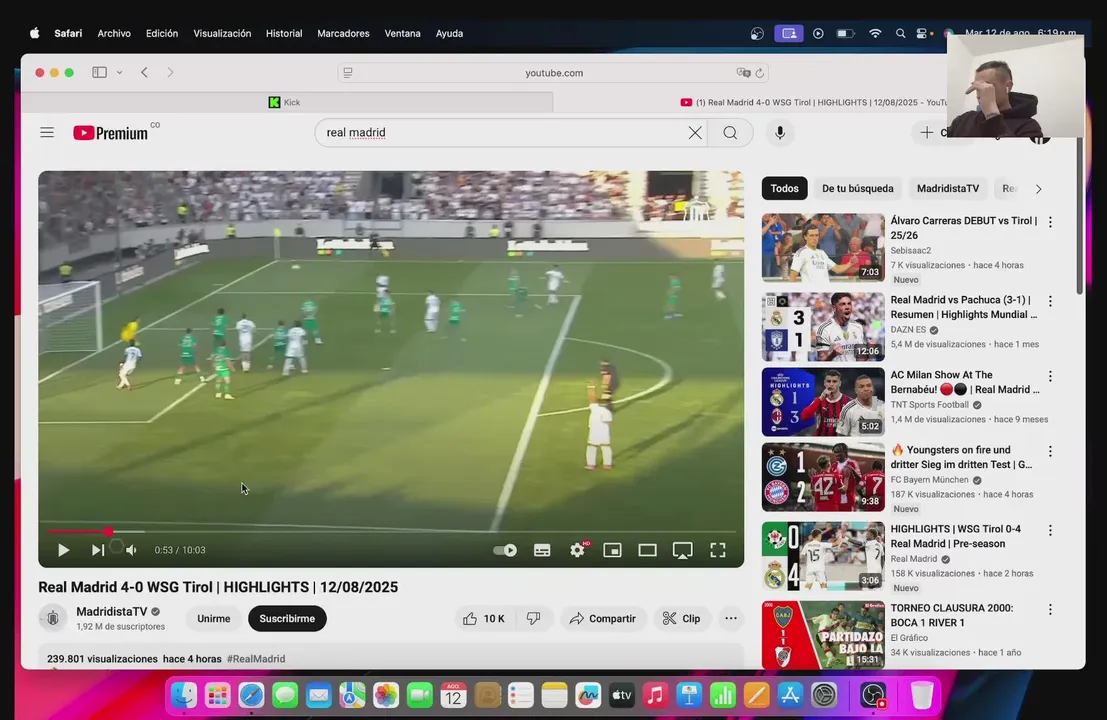Open Safari translate icon in address bar
The width and height of the screenshot is (1107, 720).
743,73
